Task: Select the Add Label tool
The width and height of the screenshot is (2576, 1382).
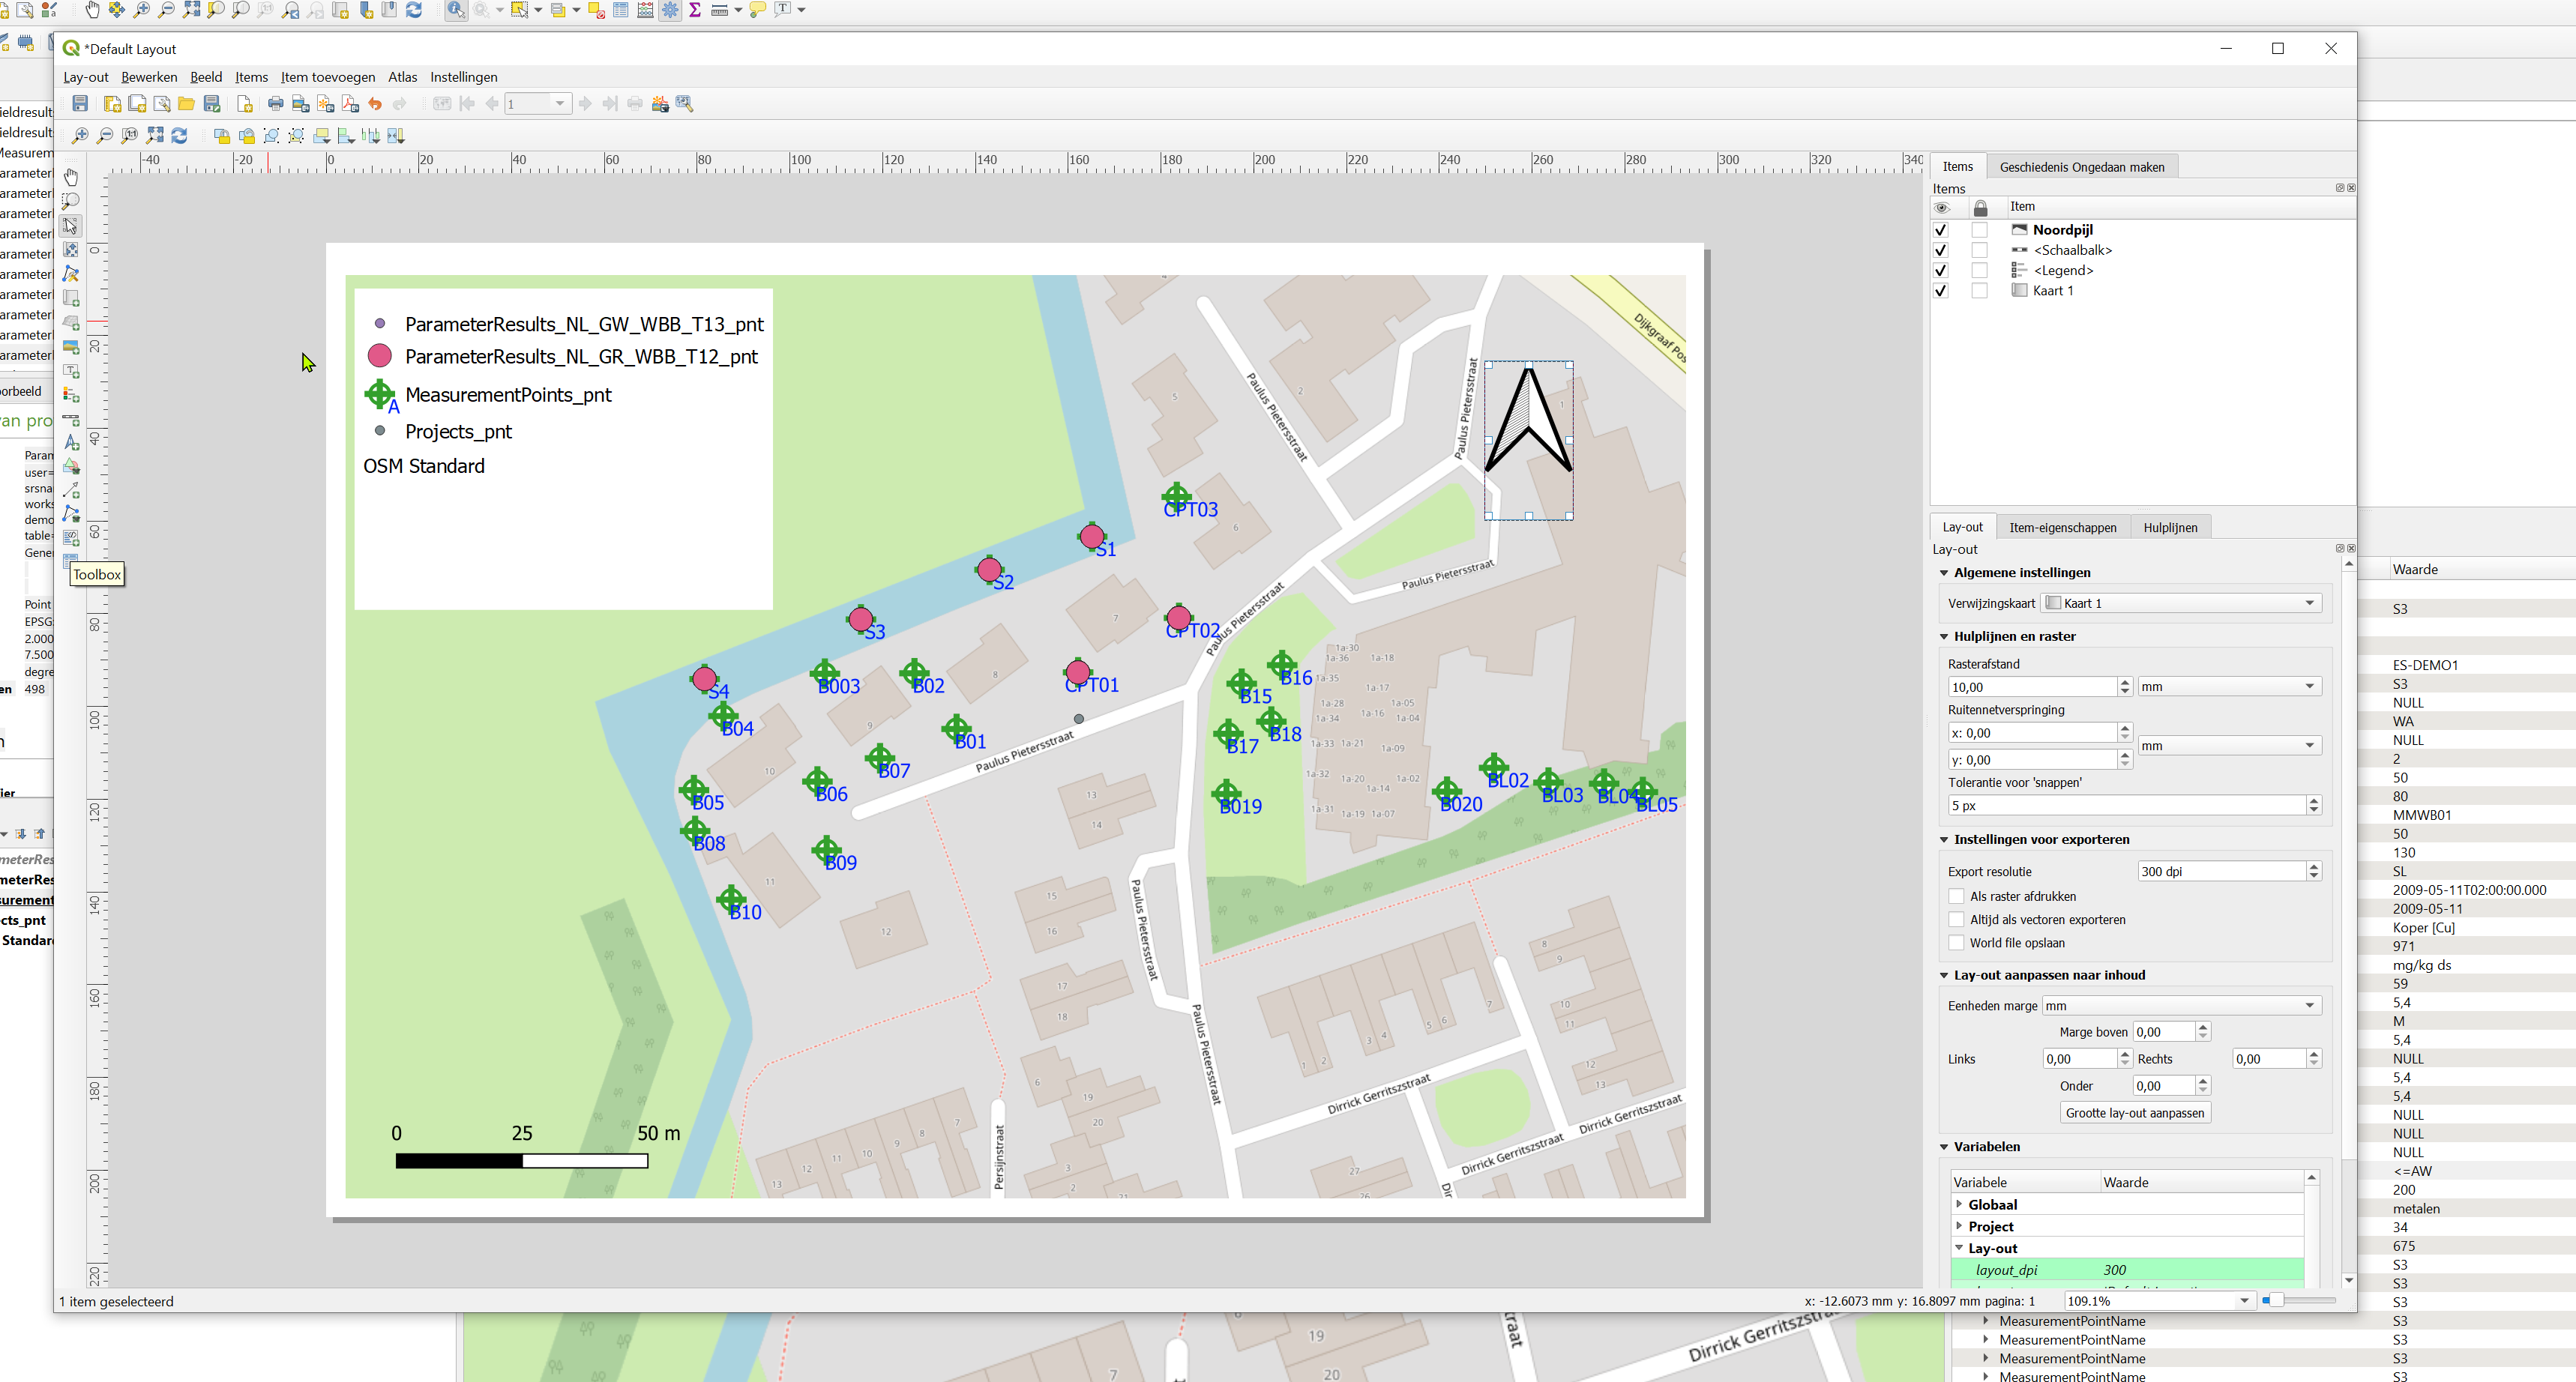Action: (70, 371)
